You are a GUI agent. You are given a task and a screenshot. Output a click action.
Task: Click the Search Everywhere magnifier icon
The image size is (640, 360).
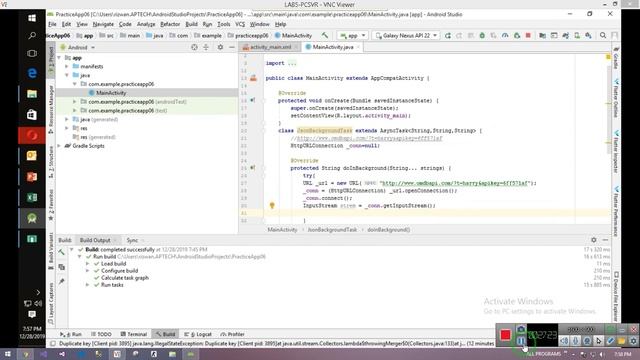coord(603,36)
